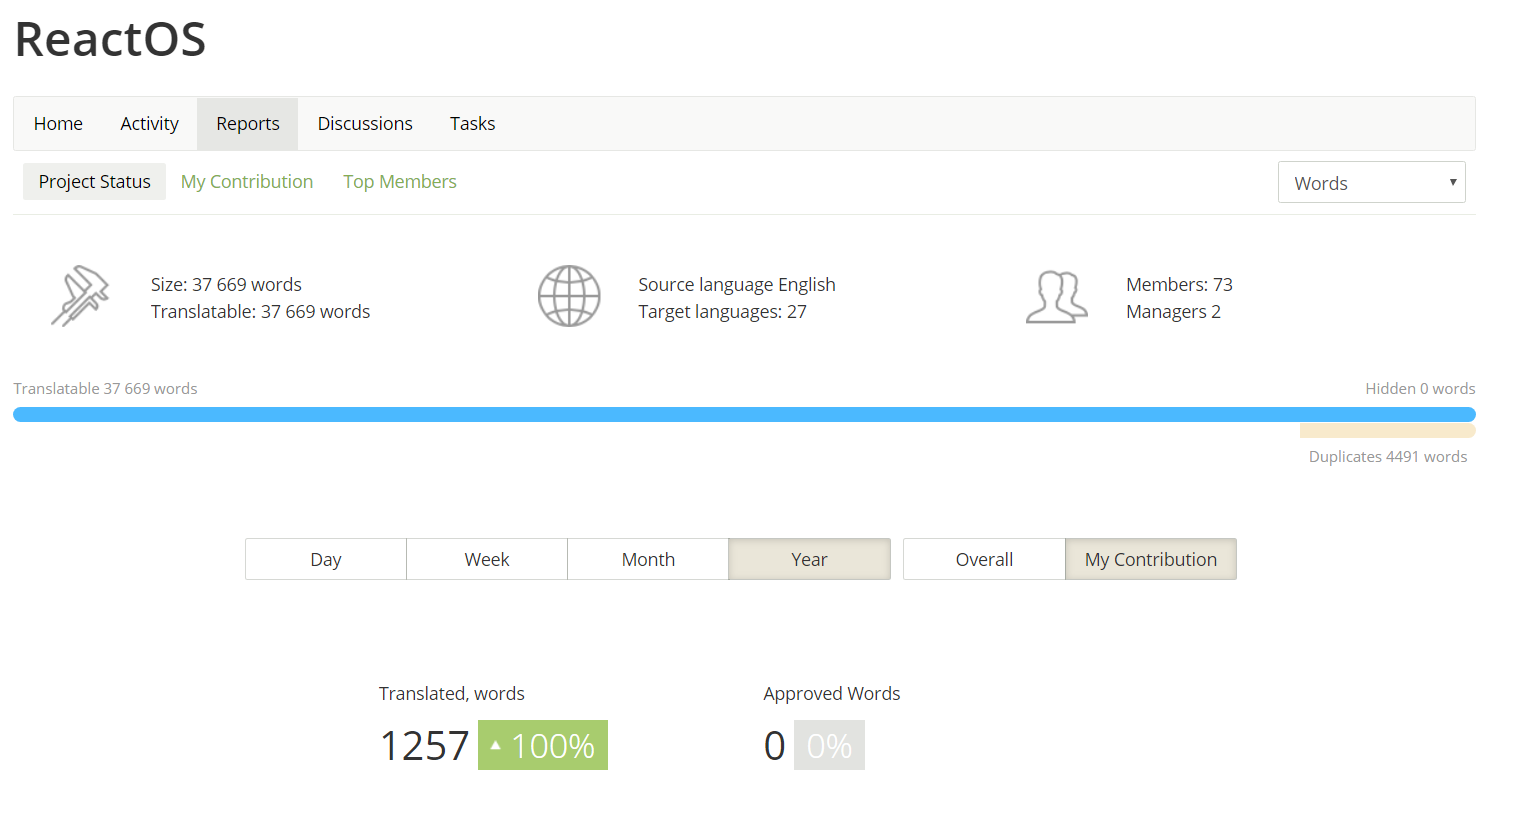This screenshot has width=1526, height=828.
Task: Switch period to Week
Action: pos(487,559)
